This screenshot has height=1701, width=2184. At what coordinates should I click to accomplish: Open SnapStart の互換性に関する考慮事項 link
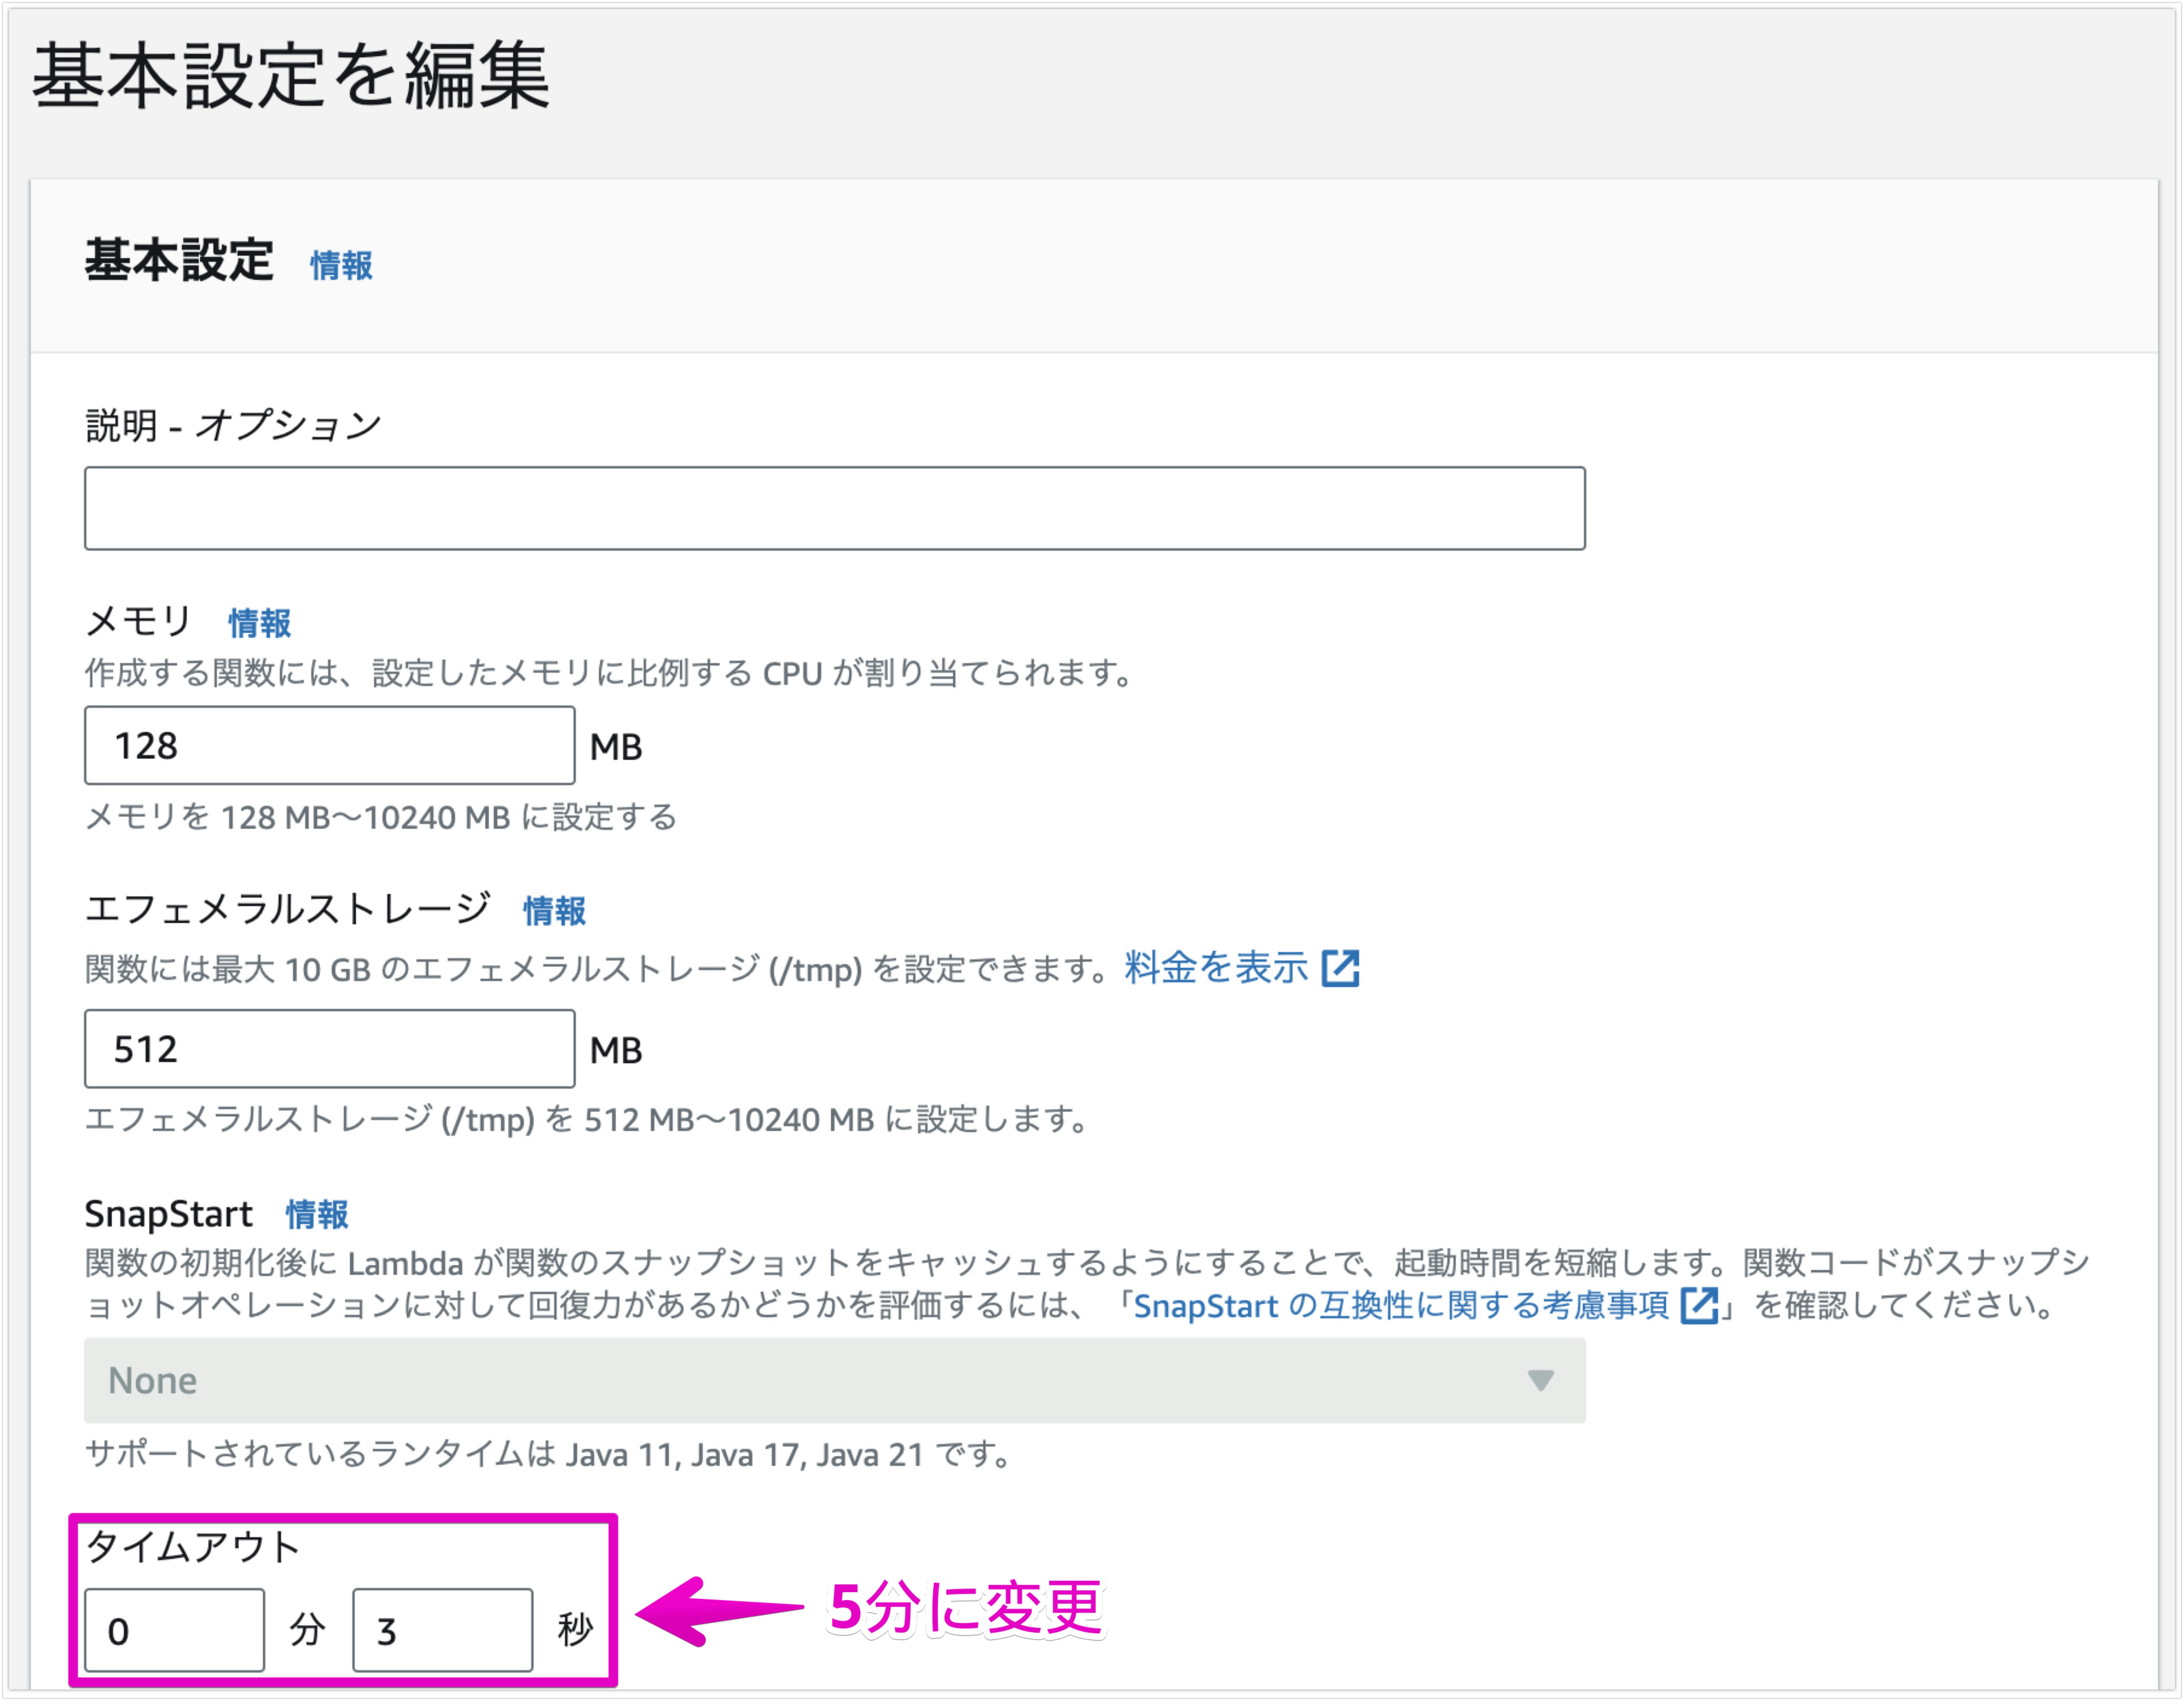(1400, 1306)
